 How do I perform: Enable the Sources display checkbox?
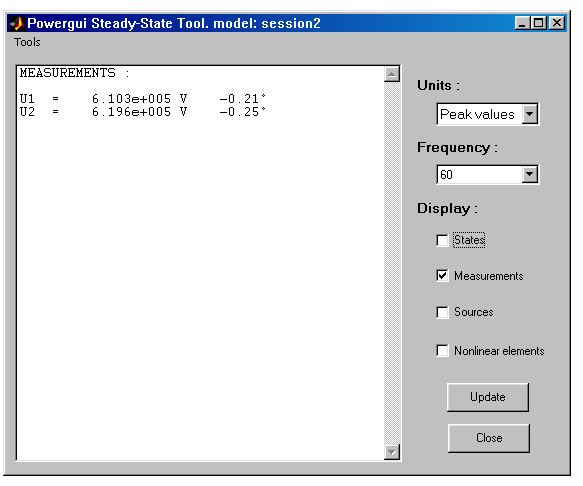coord(442,312)
